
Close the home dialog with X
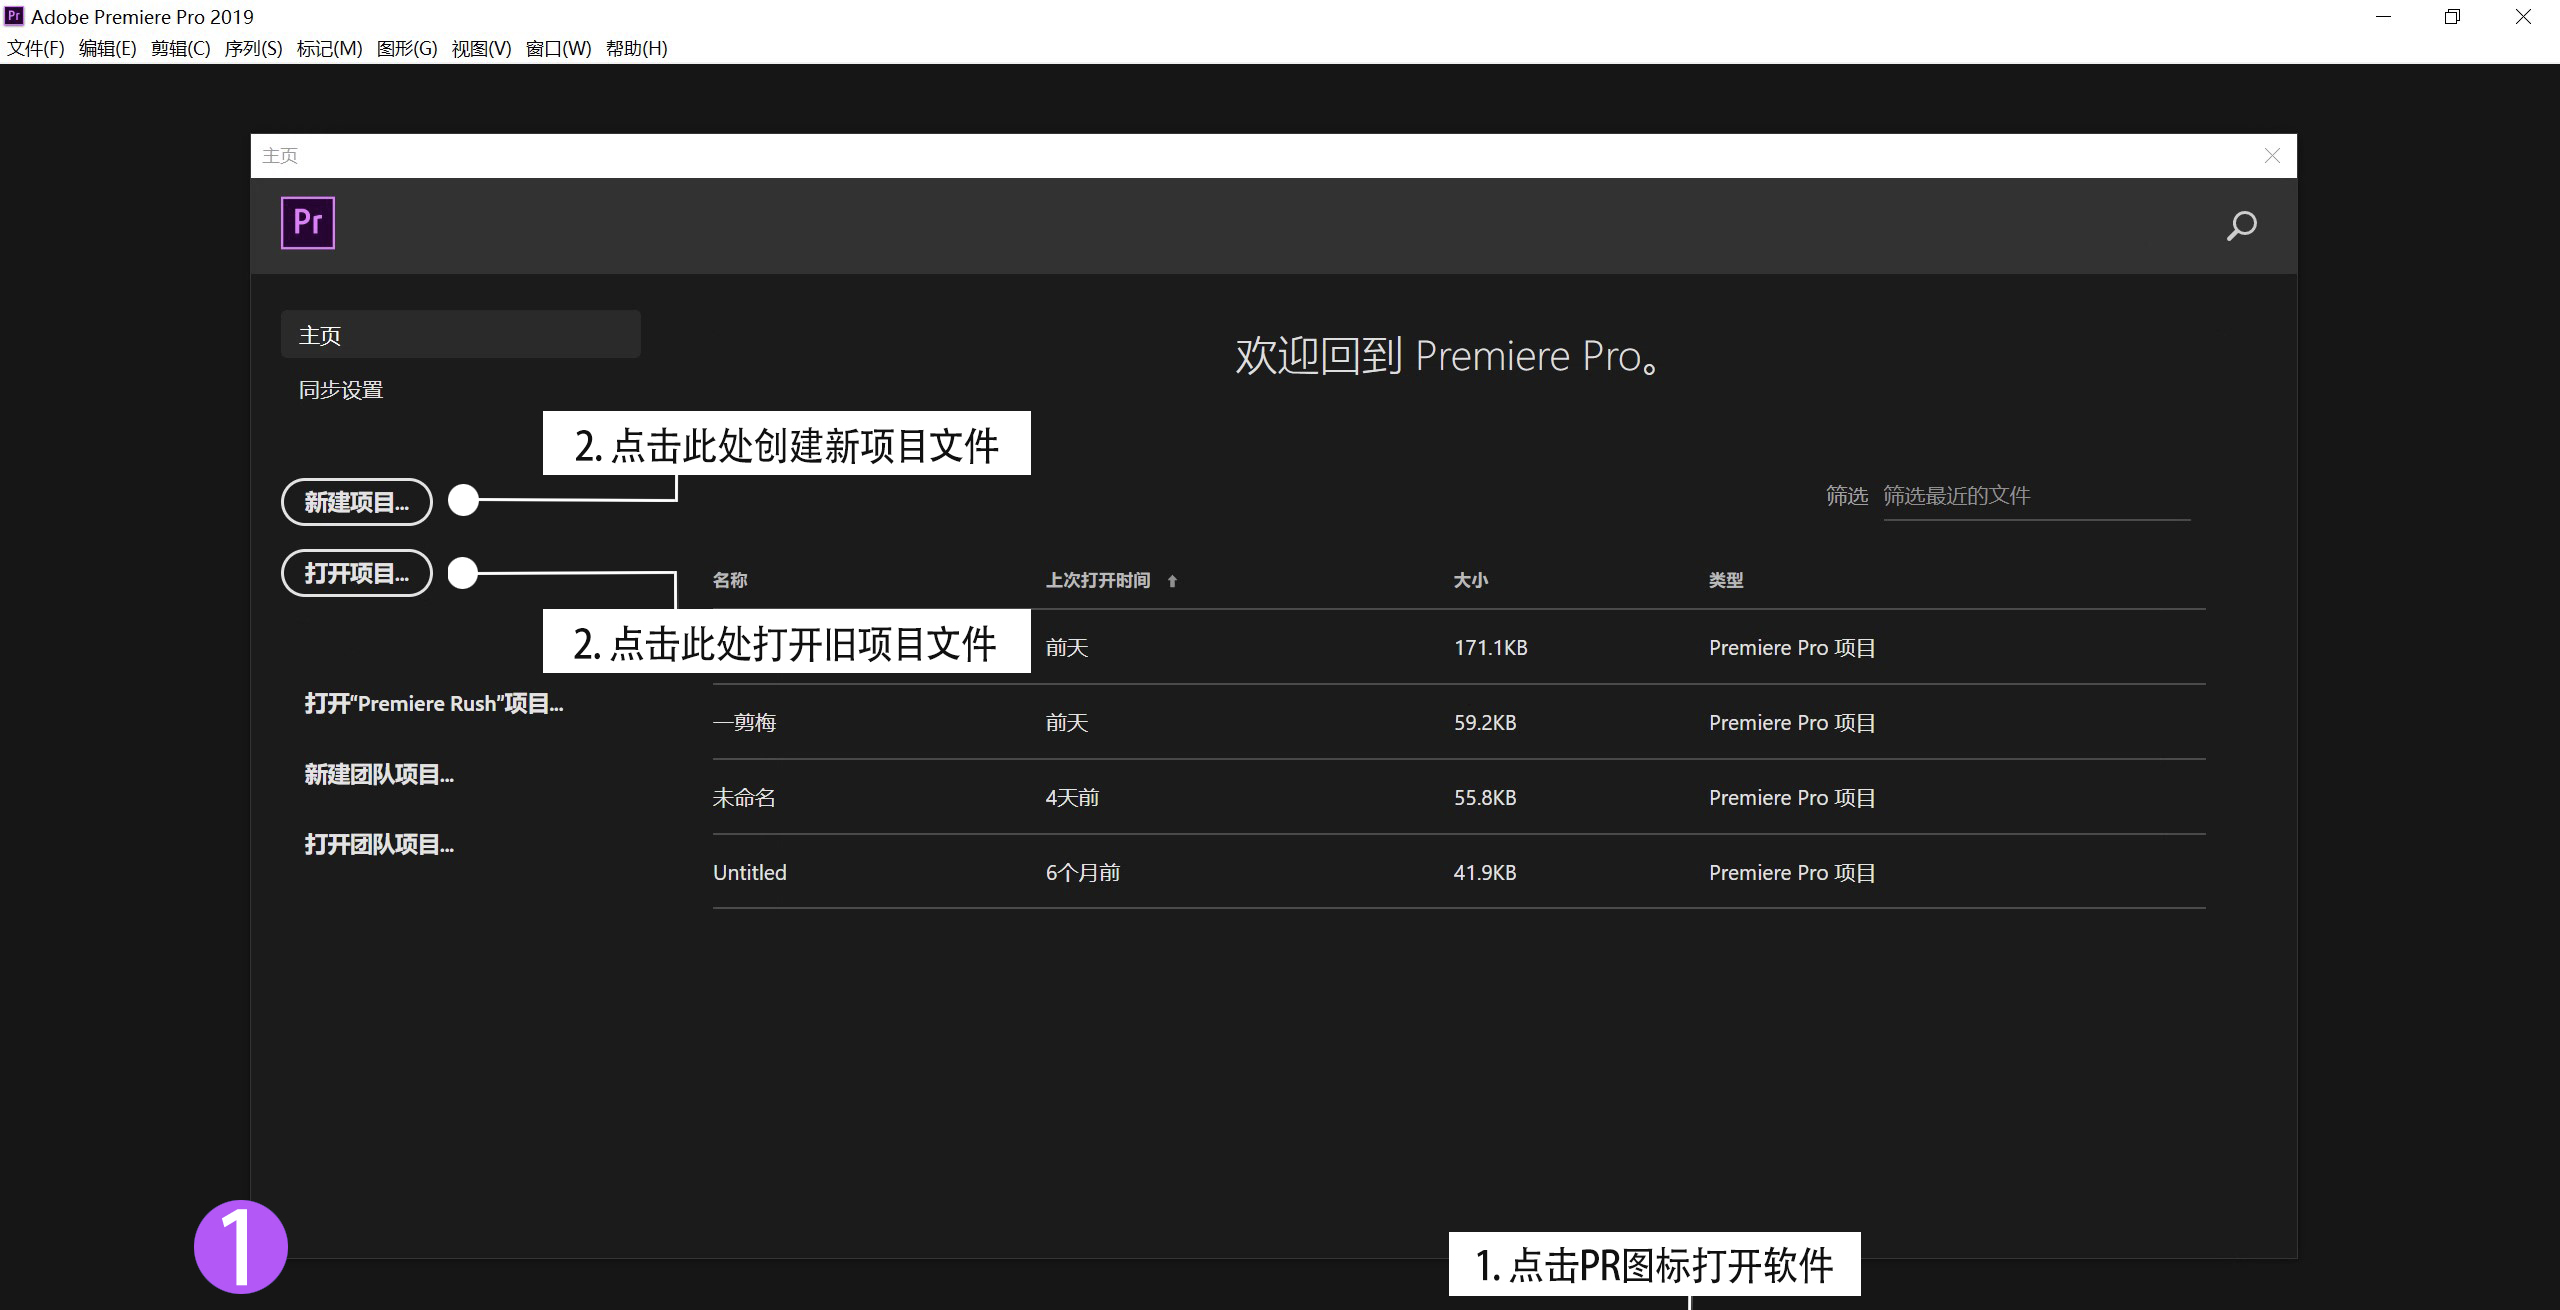click(x=2271, y=156)
